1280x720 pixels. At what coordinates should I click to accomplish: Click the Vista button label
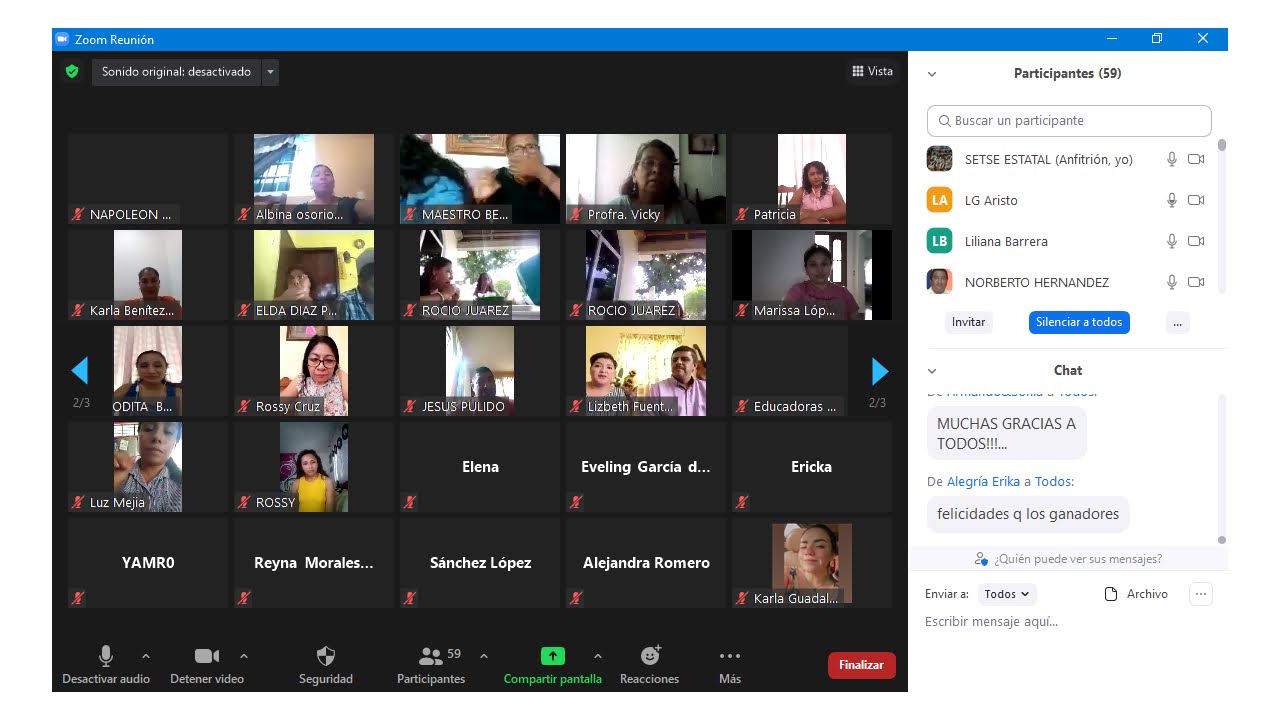880,71
